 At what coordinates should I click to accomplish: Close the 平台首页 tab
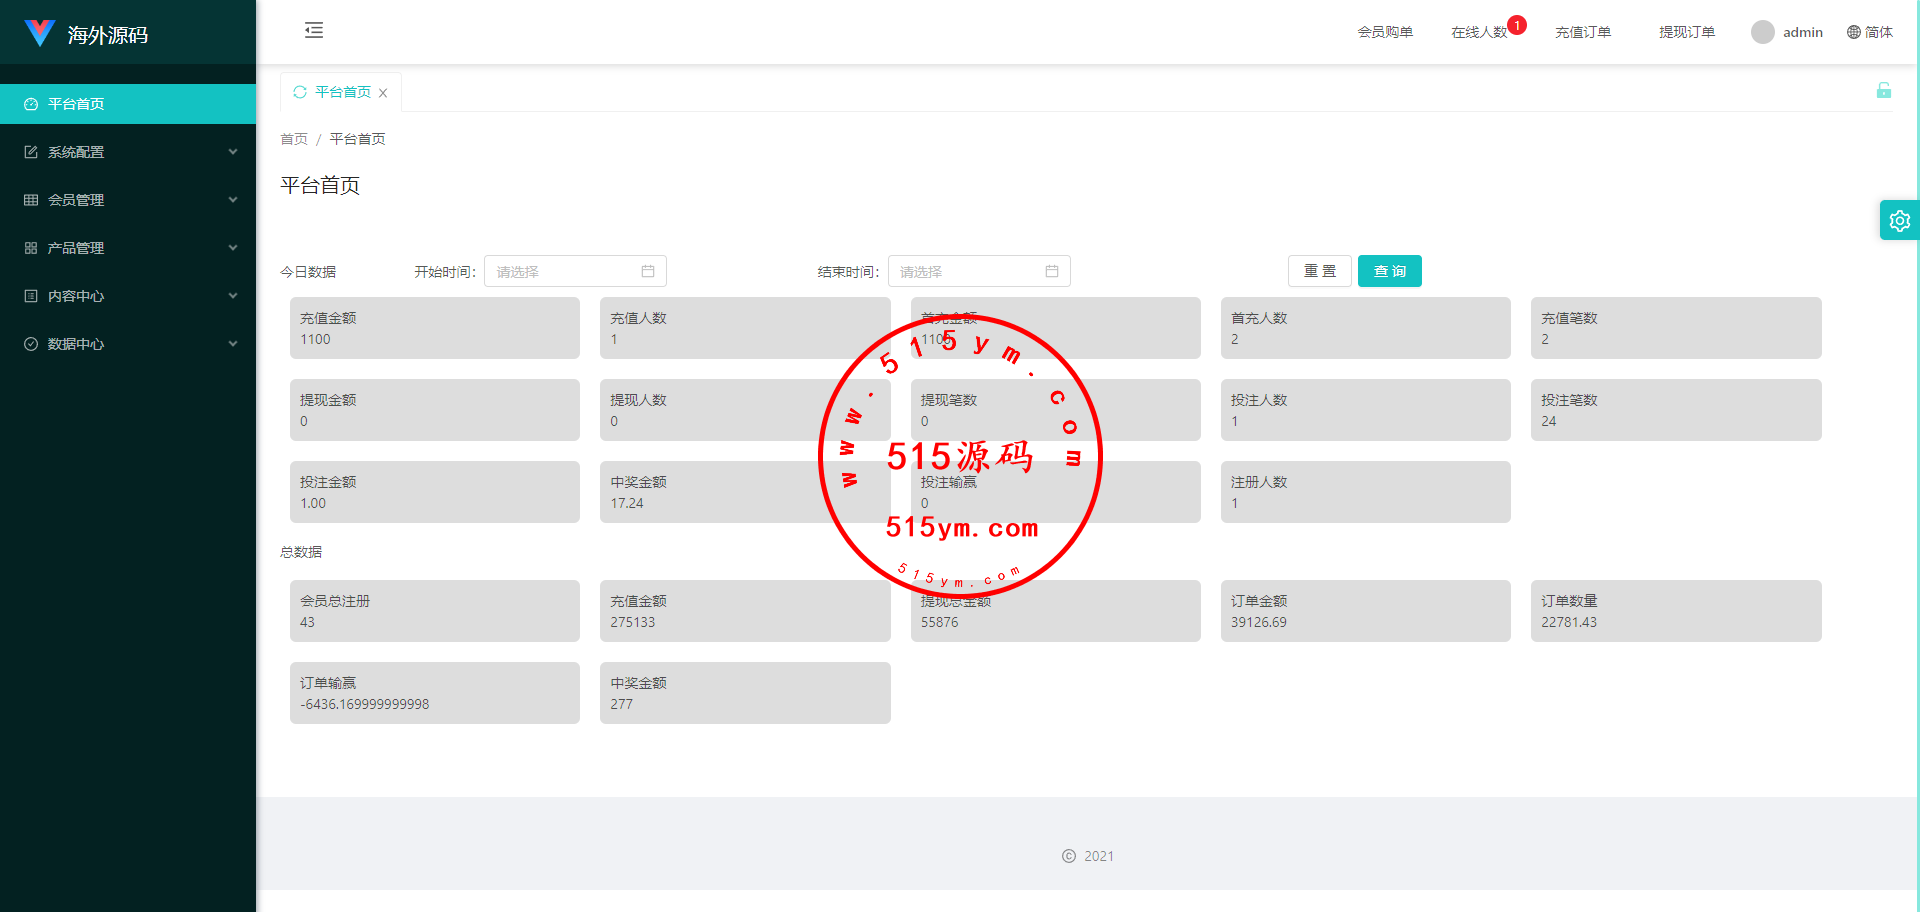pyautogui.click(x=383, y=93)
